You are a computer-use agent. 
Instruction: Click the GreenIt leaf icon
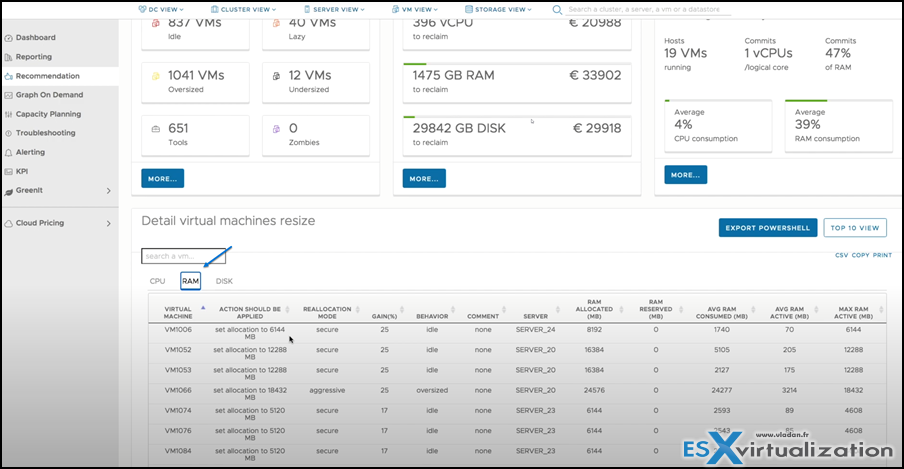coord(8,191)
